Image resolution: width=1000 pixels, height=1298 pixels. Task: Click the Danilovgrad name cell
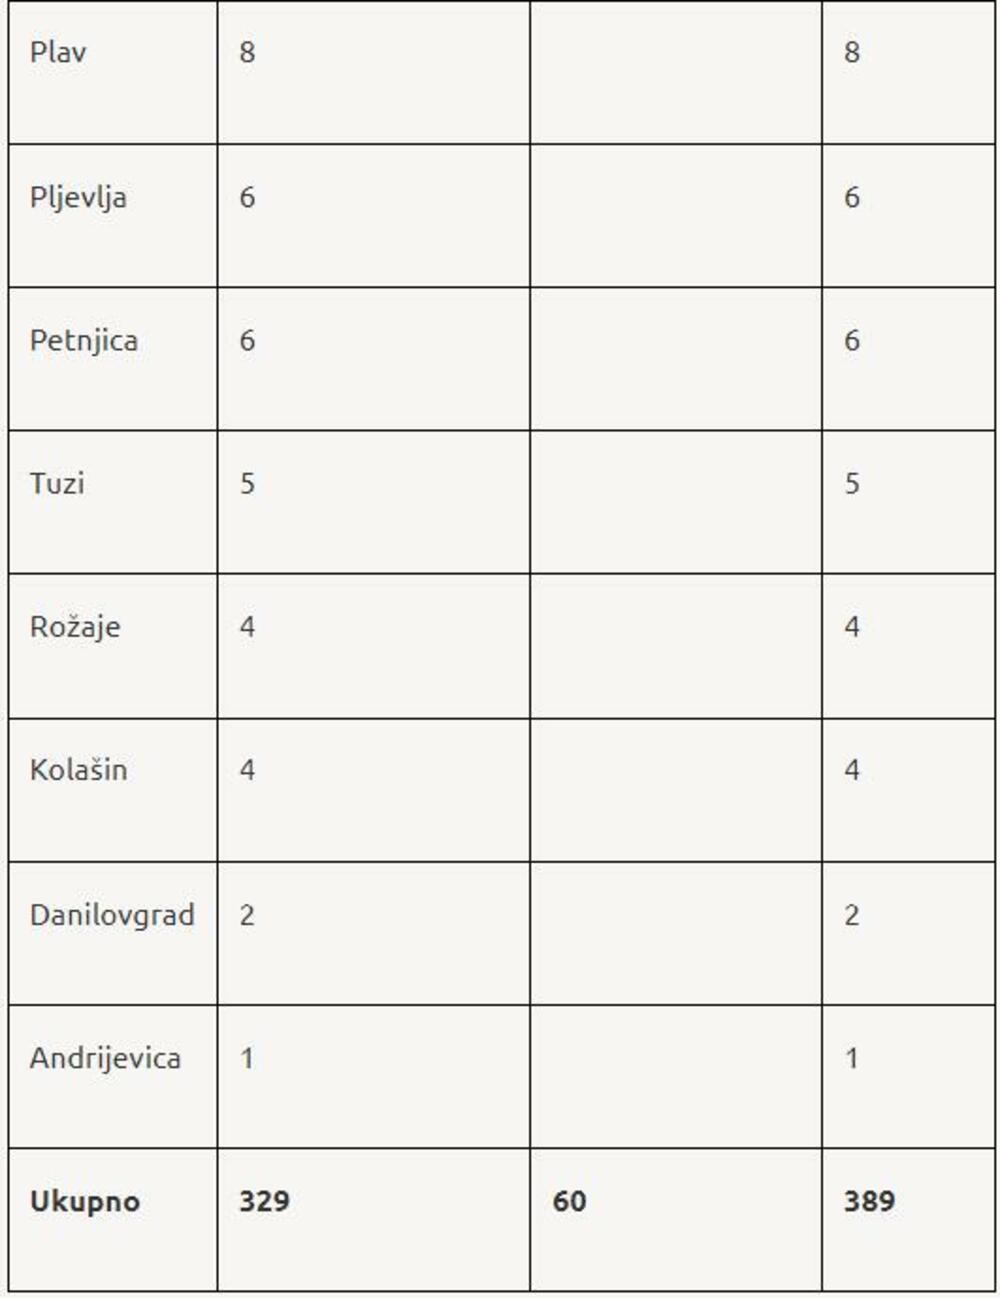112,915
